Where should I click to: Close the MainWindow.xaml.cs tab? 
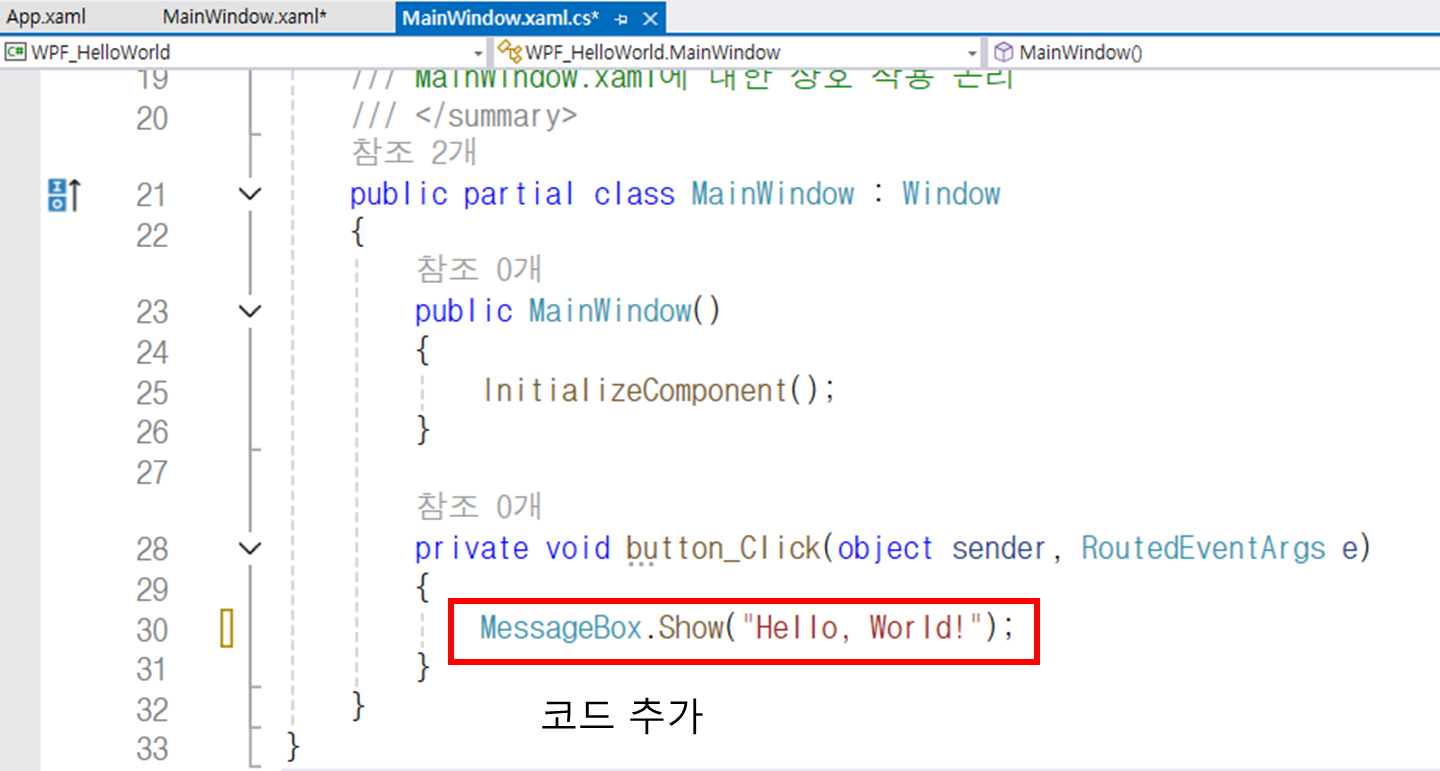648,19
